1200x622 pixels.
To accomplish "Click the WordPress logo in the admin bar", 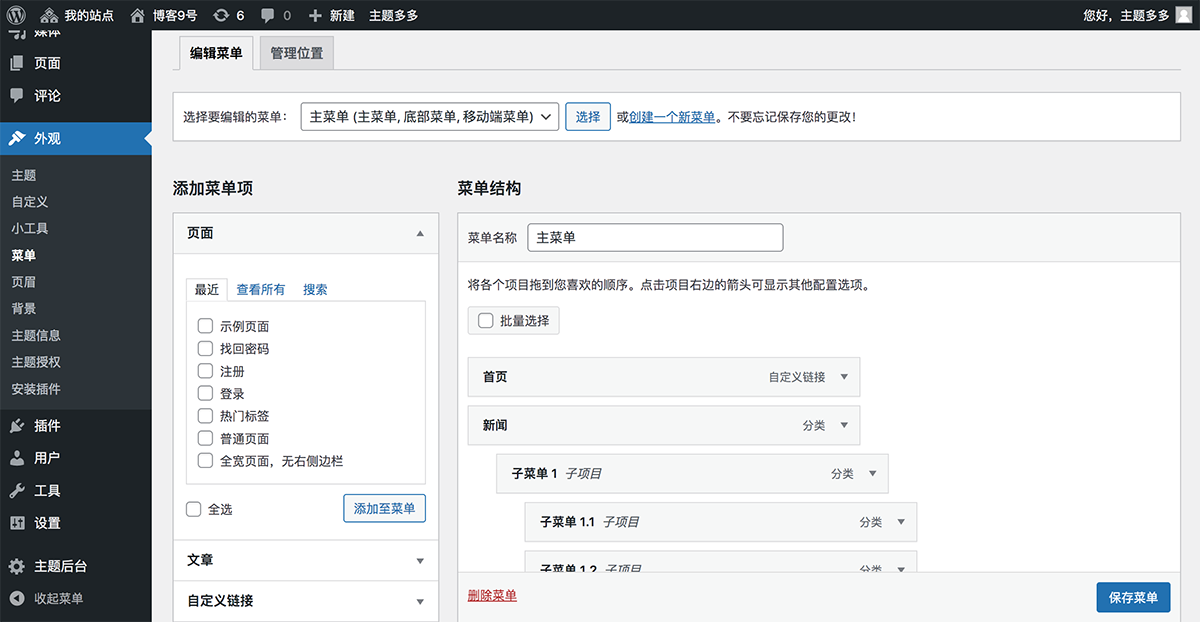I will 16,15.
